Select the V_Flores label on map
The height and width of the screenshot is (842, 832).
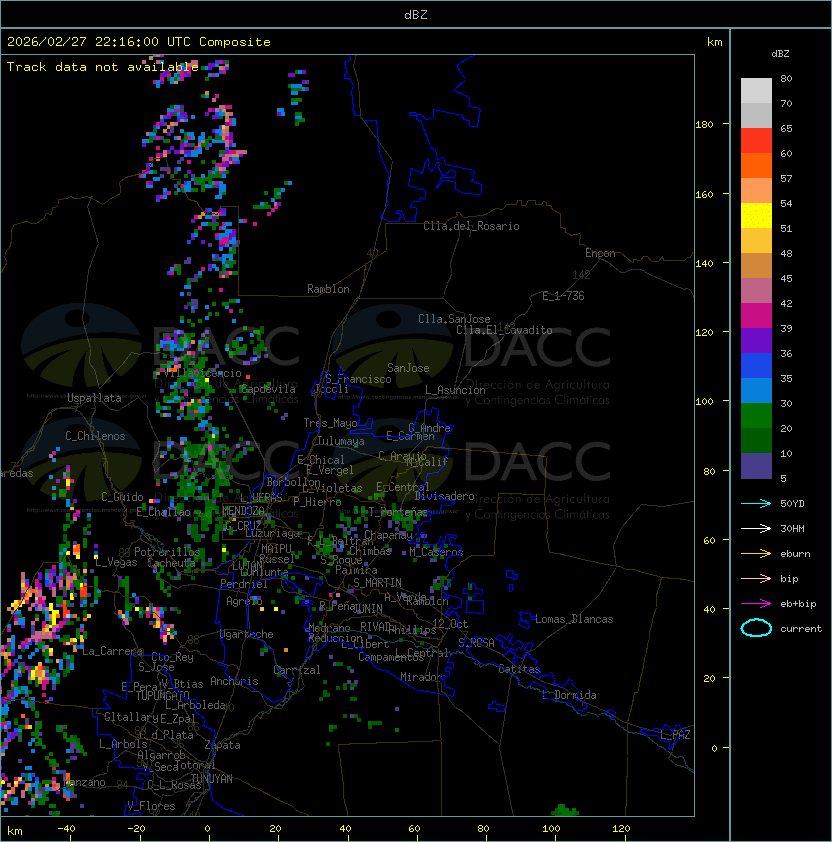(x=151, y=806)
